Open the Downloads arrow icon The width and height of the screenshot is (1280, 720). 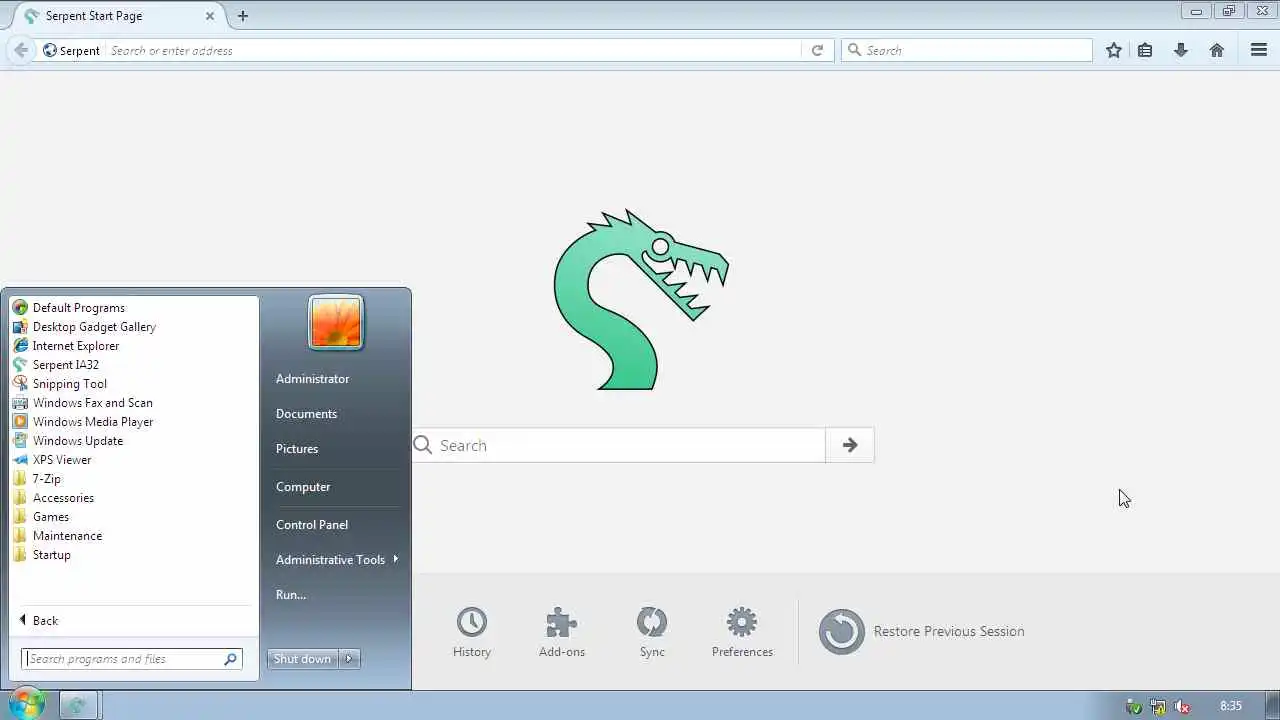1181,50
